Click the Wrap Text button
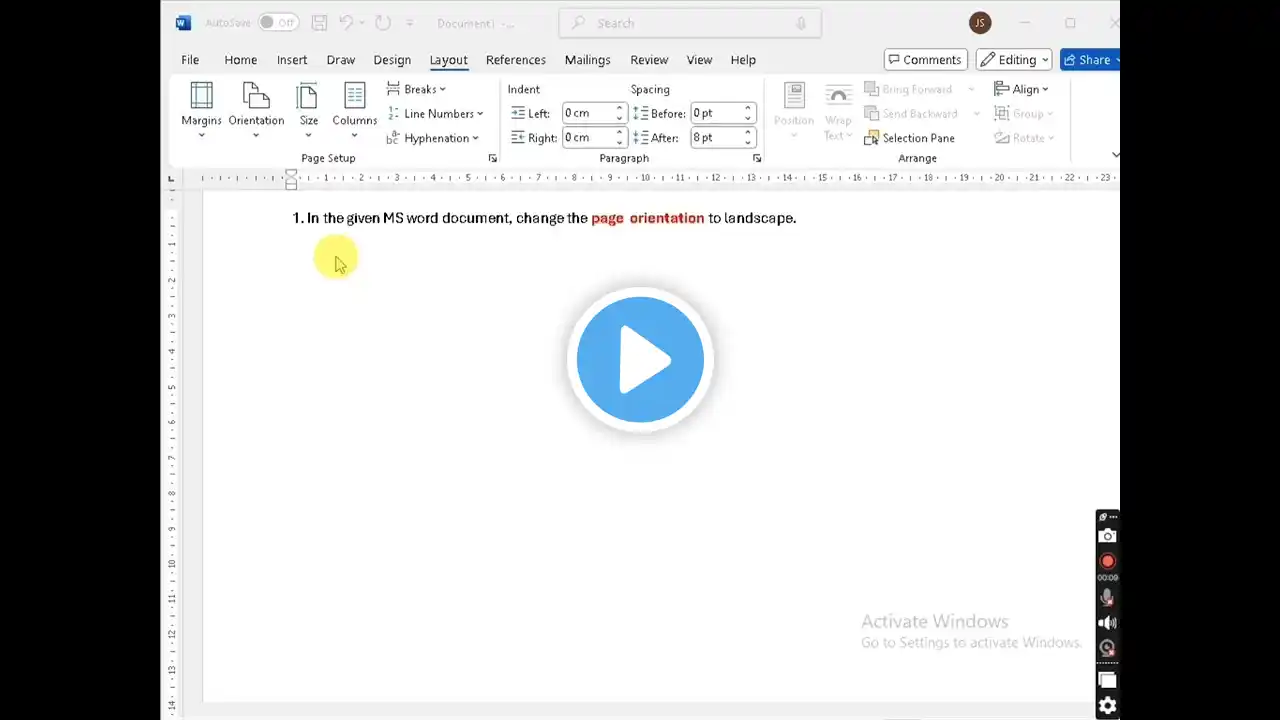 (x=838, y=112)
